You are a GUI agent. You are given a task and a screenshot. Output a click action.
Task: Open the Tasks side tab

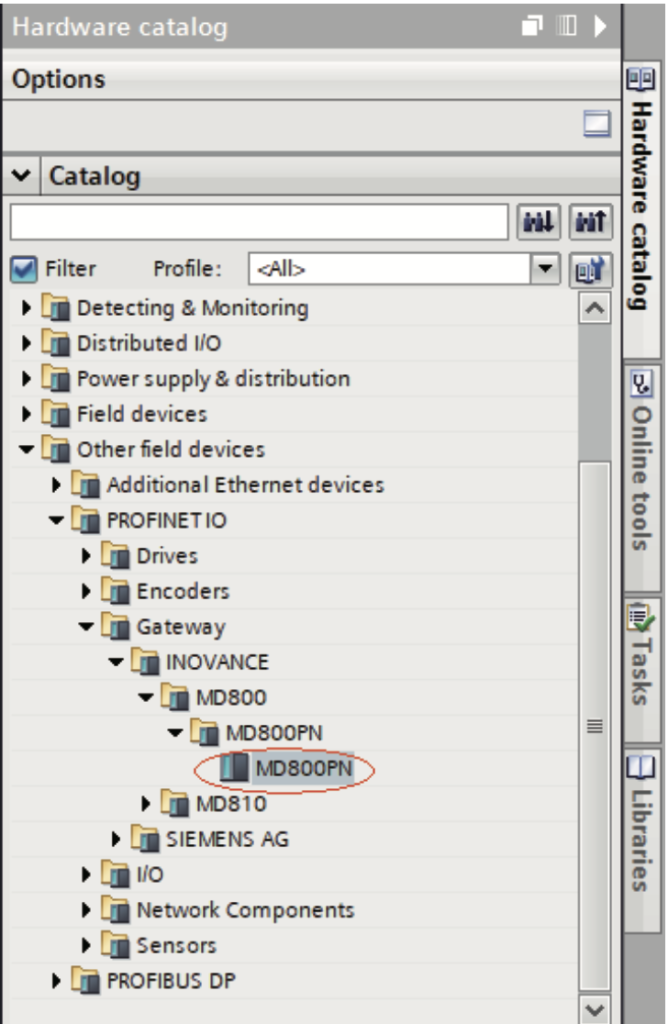641,654
